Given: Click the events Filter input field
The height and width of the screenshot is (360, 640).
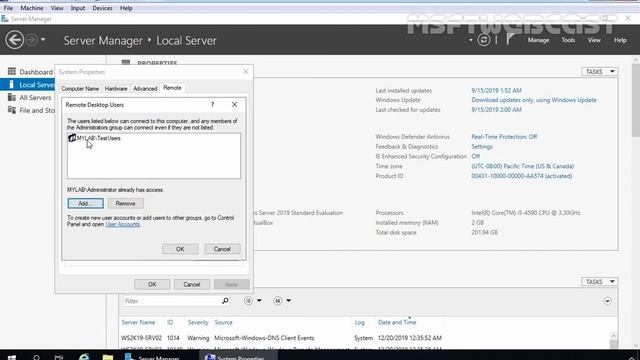Looking at the screenshot, I should point(171,301).
